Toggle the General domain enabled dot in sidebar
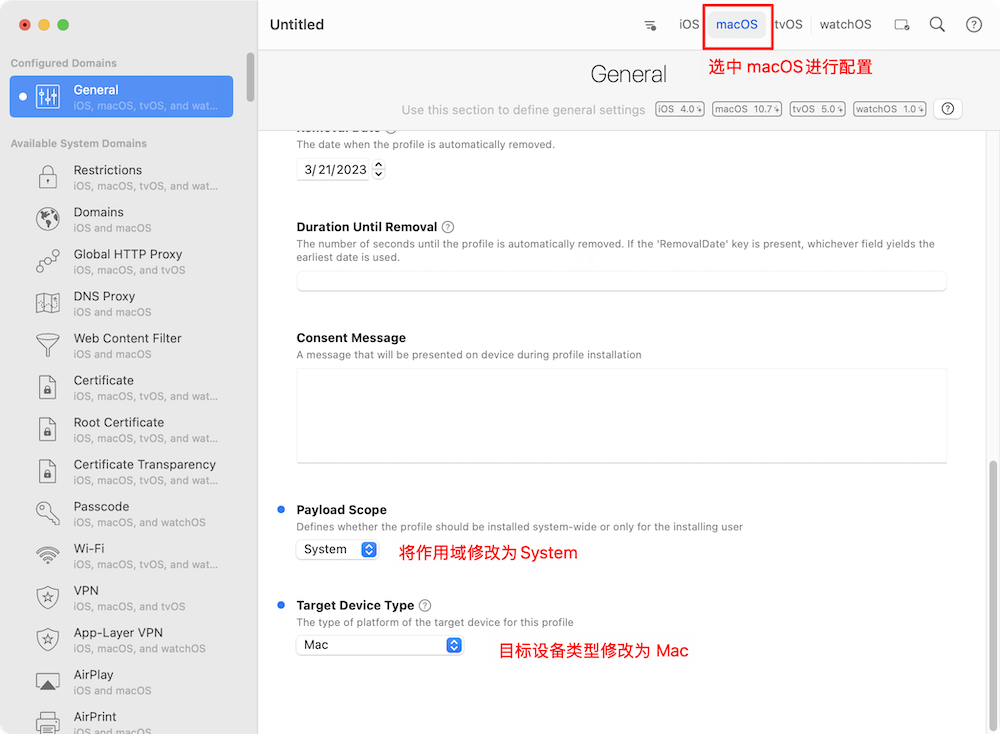1000x734 pixels. (x=23, y=97)
